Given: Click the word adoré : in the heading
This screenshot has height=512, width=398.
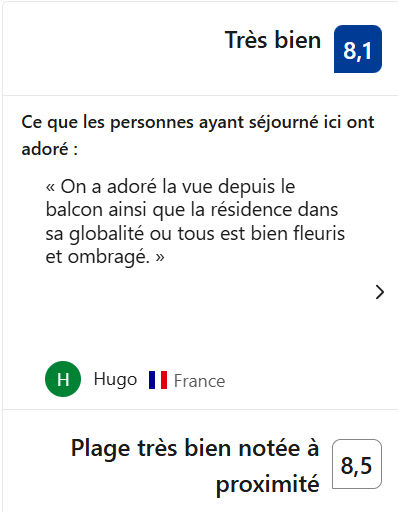Looking at the screenshot, I should (50, 149).
